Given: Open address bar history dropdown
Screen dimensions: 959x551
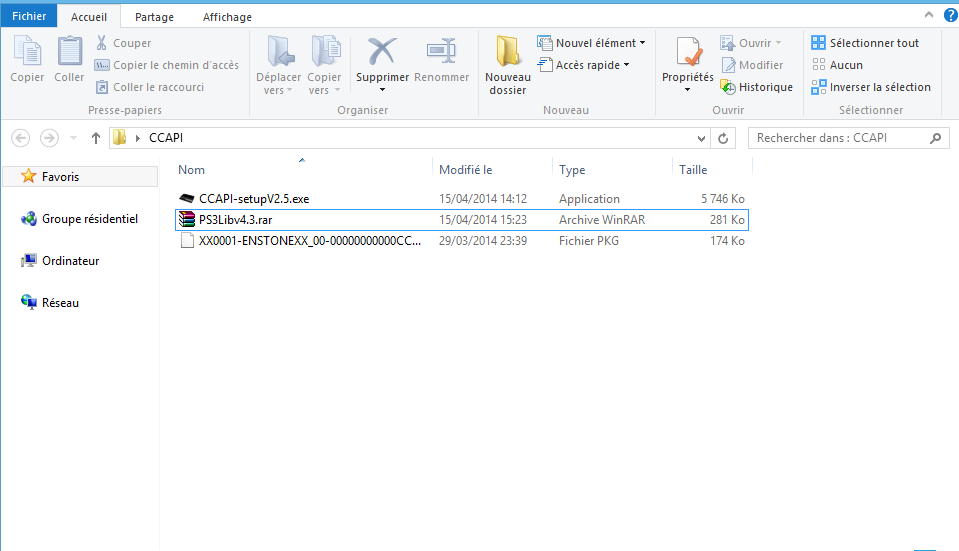Looking at the screenshot, I should click(x=701, y=138).
